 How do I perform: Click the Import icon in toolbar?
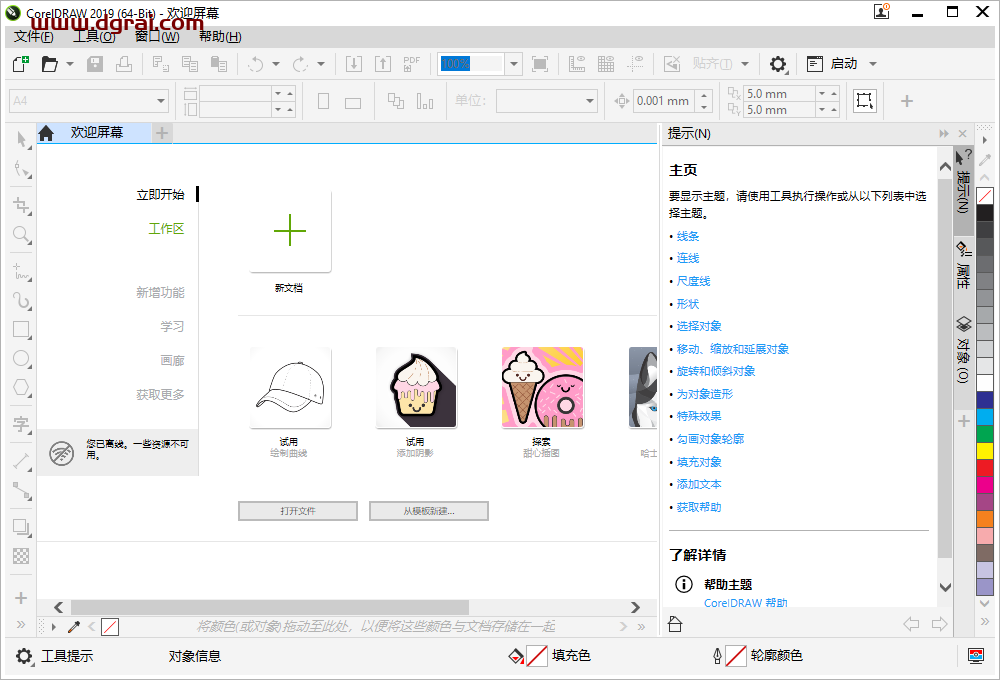pyautogui.click(x=354, y=64)
